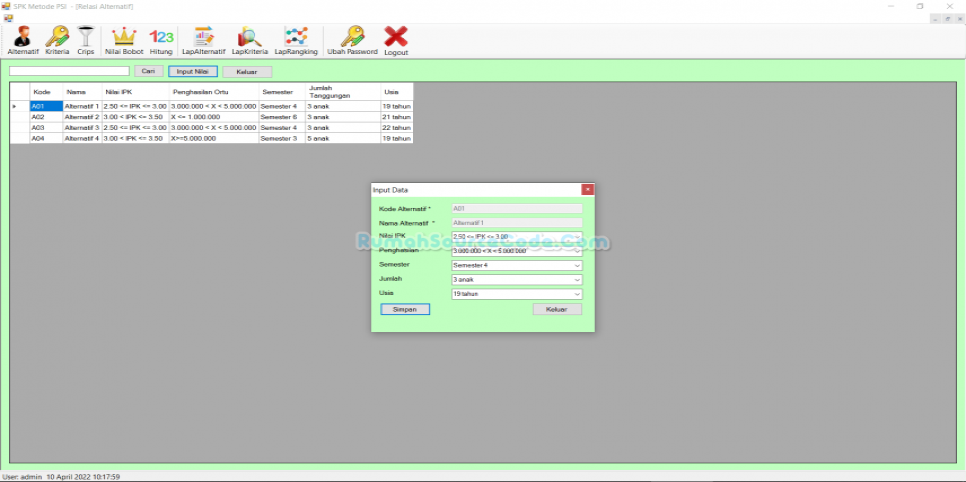966x482 pixels.
Task: Click the Cari search button
Action: point(148,72)
